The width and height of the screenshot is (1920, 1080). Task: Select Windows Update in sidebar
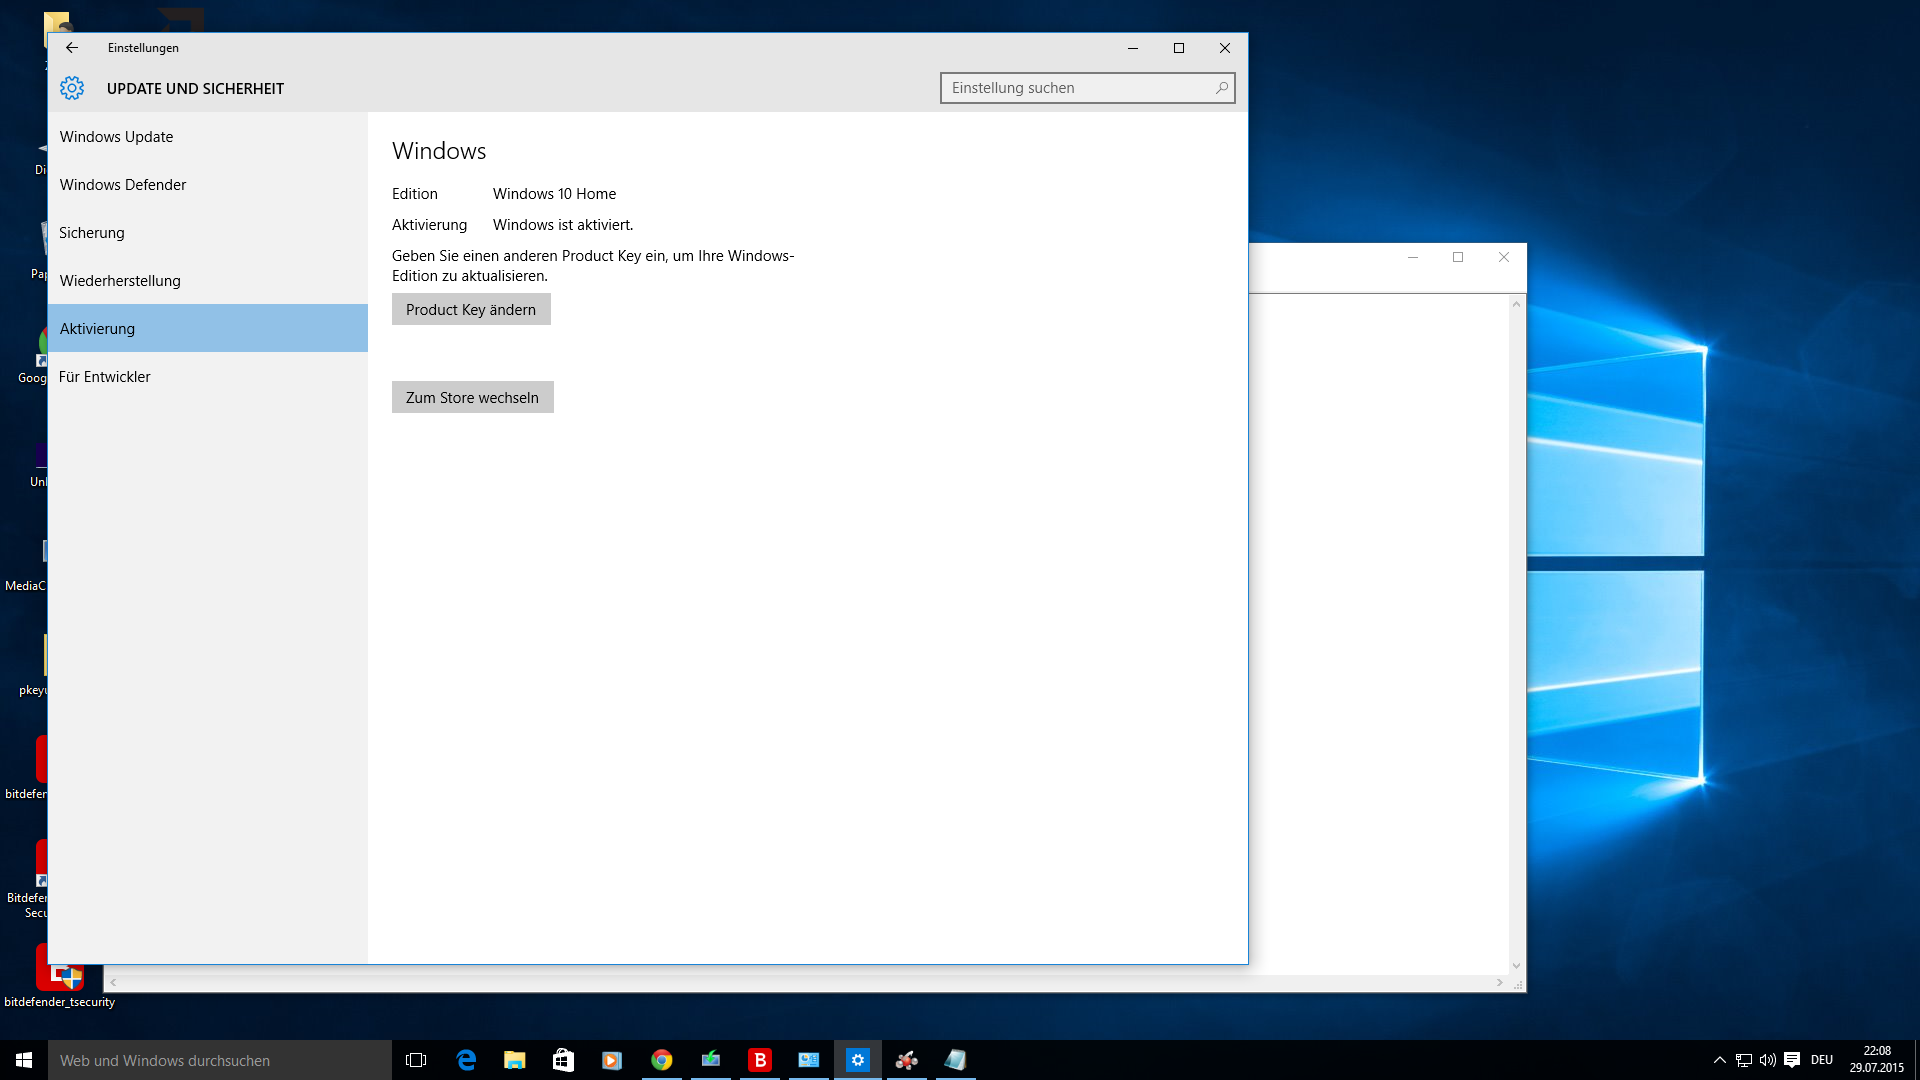[116, 137]
